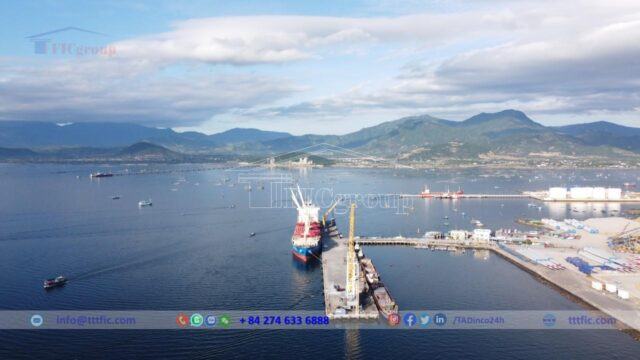Click the green WhatsApp icon
Viewport: 640px width, 360px height.
tap(197, 320)
